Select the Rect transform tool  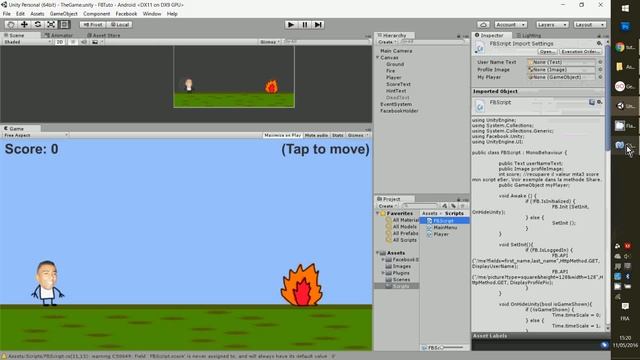64,24
